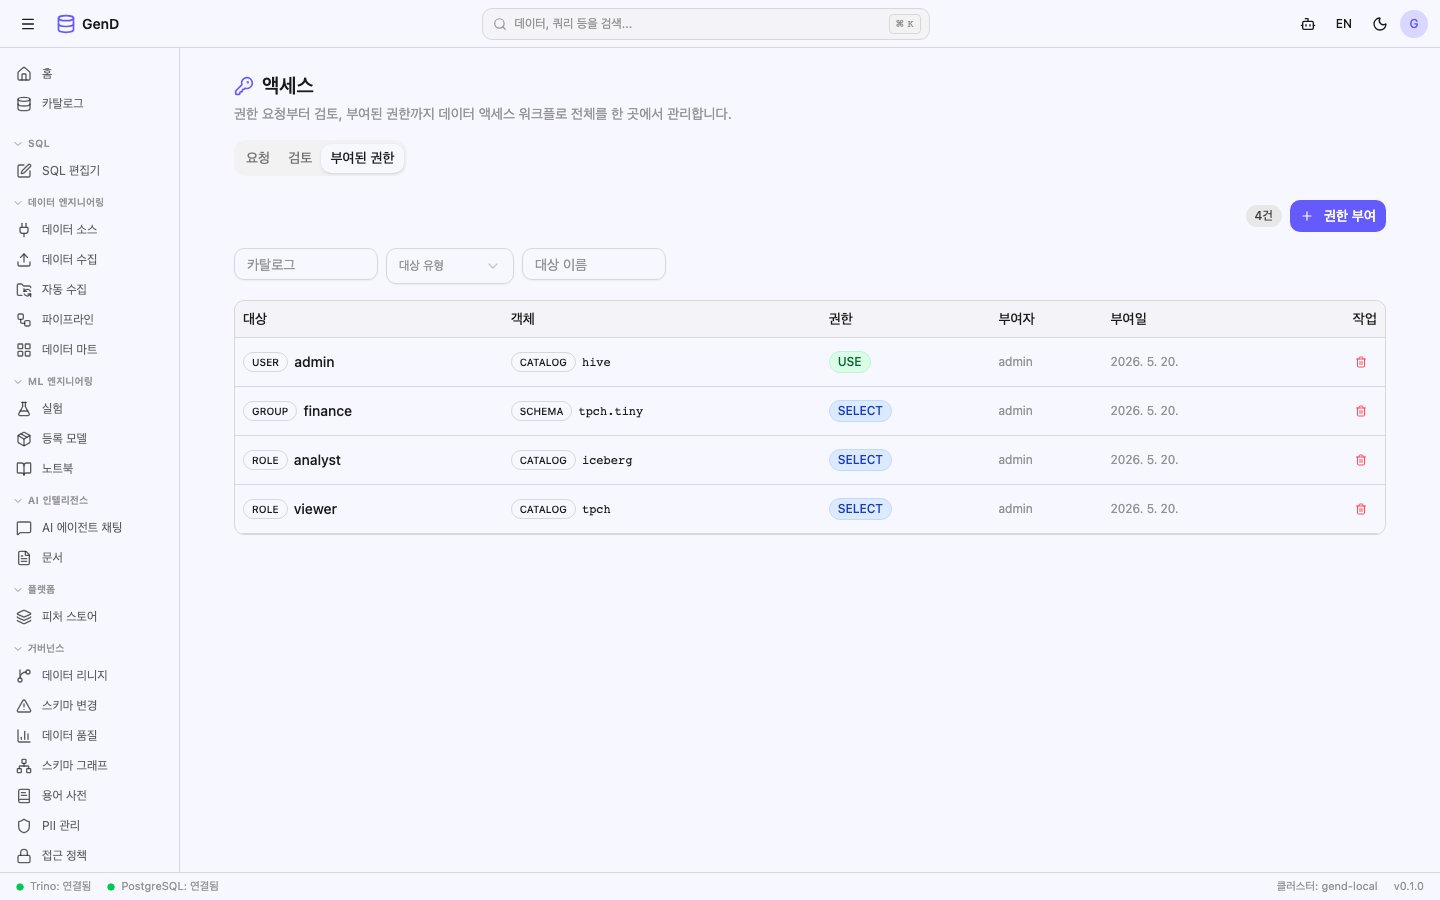
Task: Open 접근 정책 in the sidebar
Action: [x=90, y=856]
